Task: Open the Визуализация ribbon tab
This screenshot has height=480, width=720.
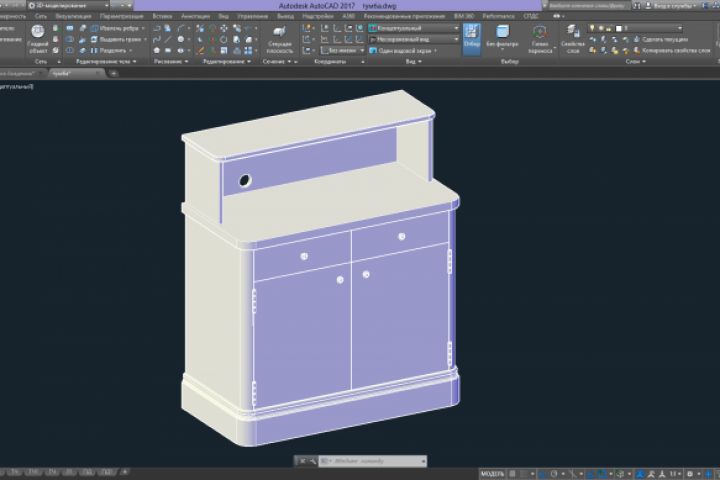Action: (73, 16)
